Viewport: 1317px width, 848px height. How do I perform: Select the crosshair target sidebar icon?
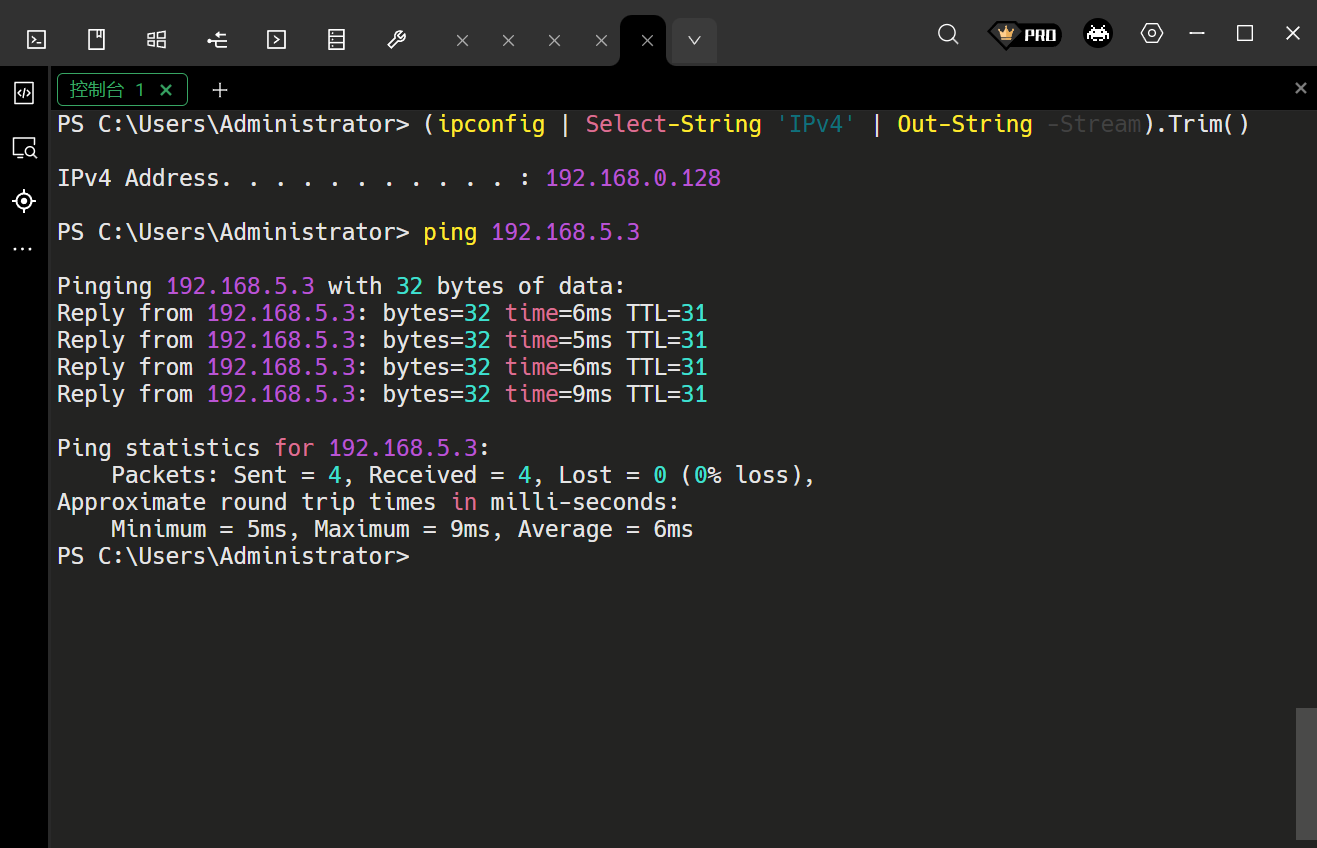coord(24,201)
